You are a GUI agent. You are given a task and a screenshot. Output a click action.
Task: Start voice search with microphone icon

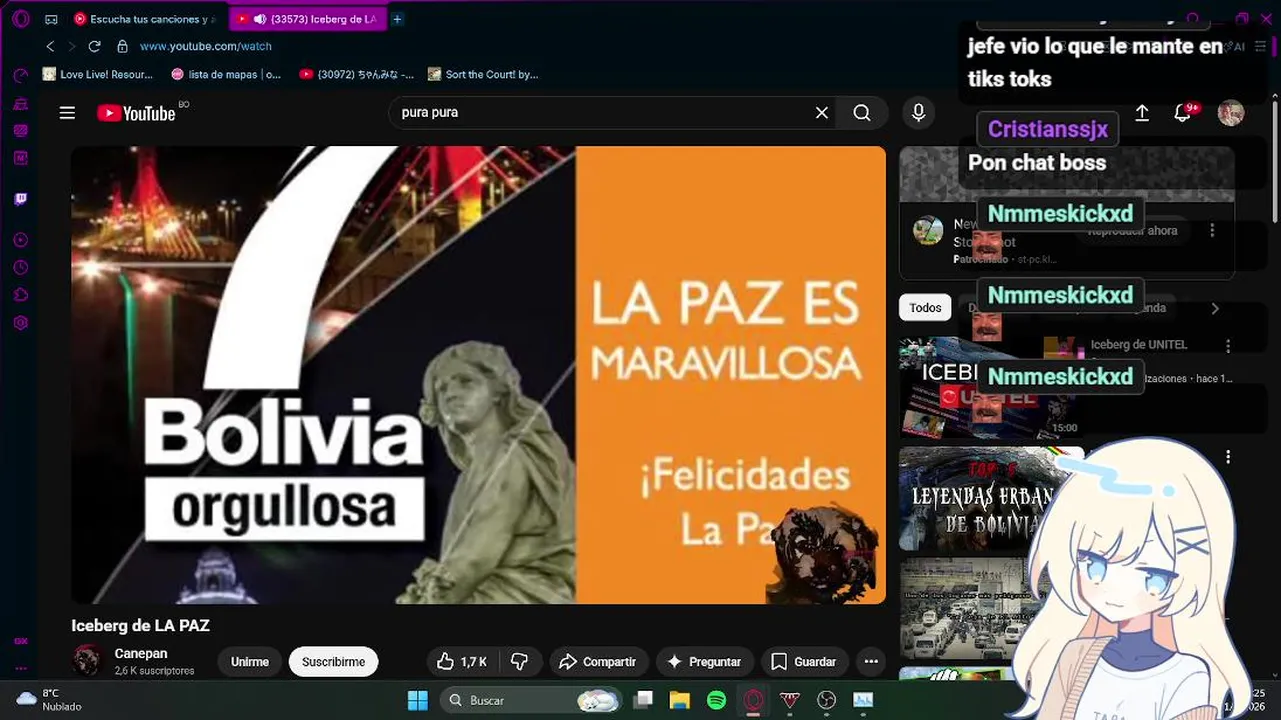(x=918, y=113)
